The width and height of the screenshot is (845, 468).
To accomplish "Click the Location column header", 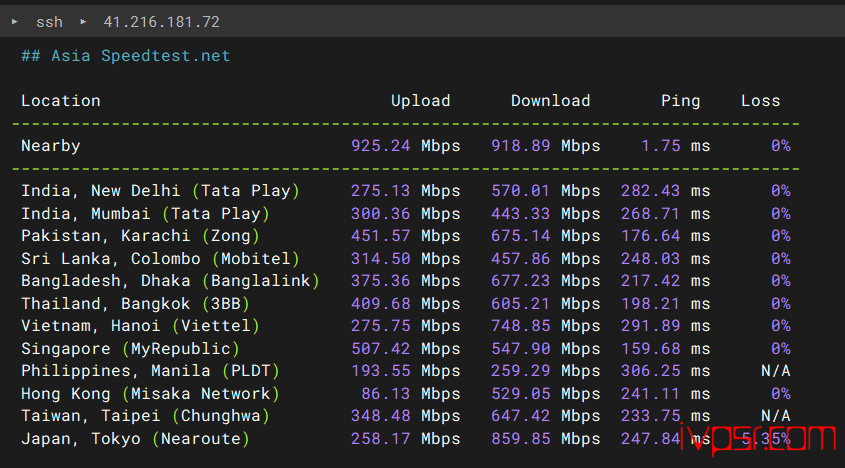I will click(60, 101).
